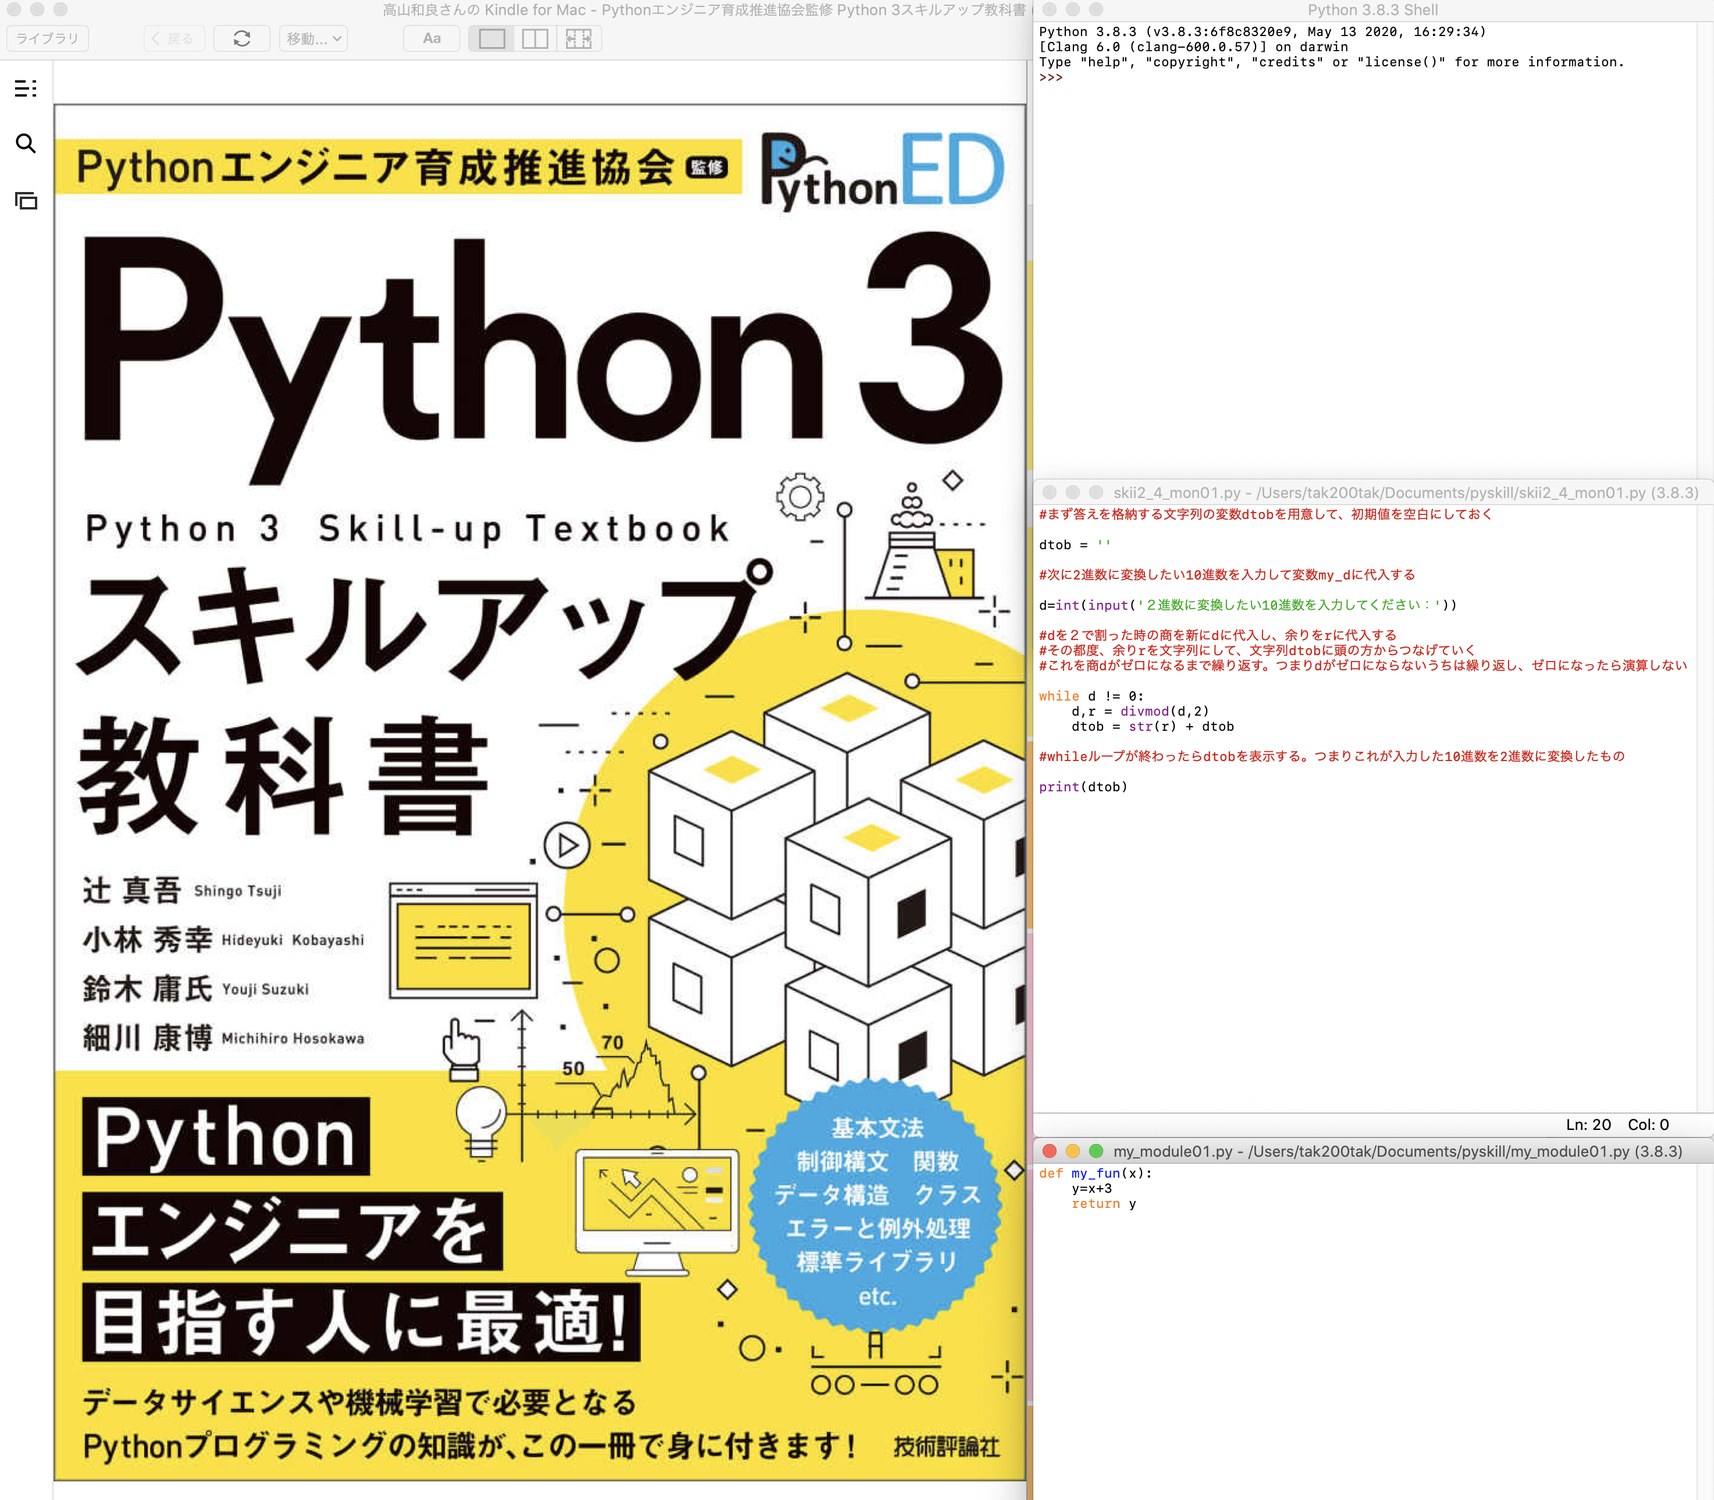The image size is (1714, 1500).
Task: Close the my_module01.py window red button
Action: tap(1049, 1151)
